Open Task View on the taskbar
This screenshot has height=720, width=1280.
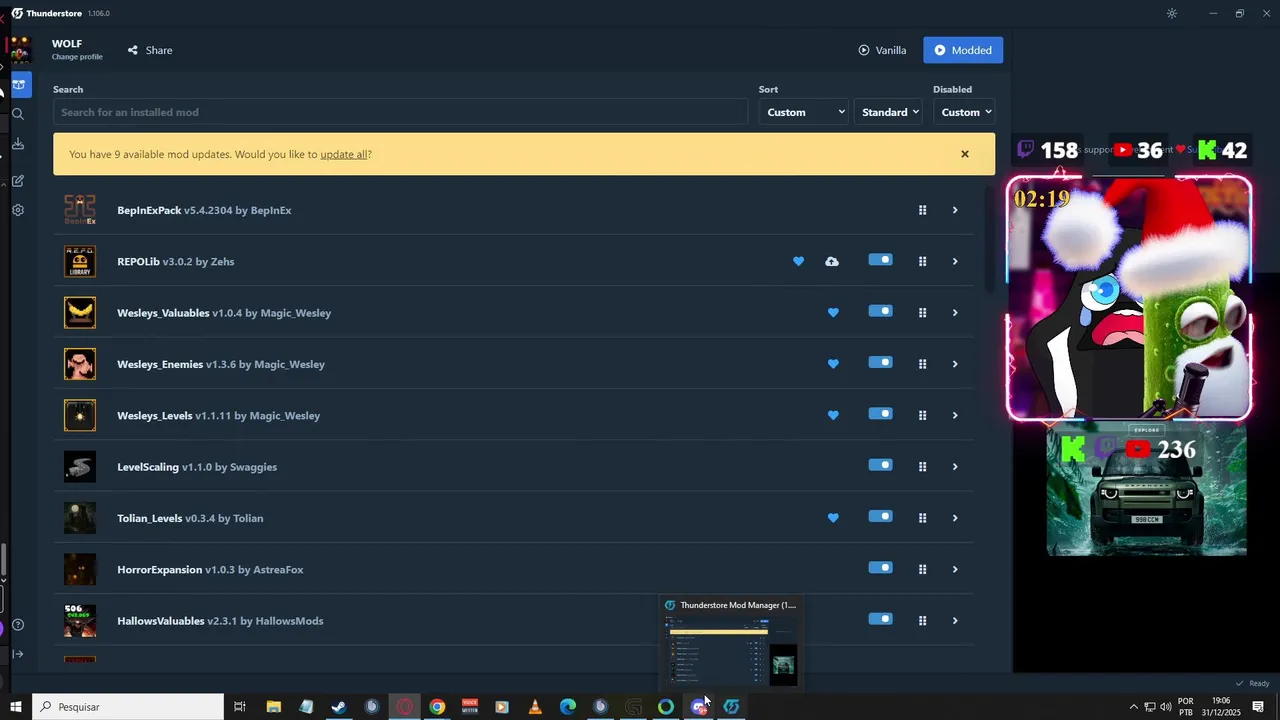click(240, 707)
